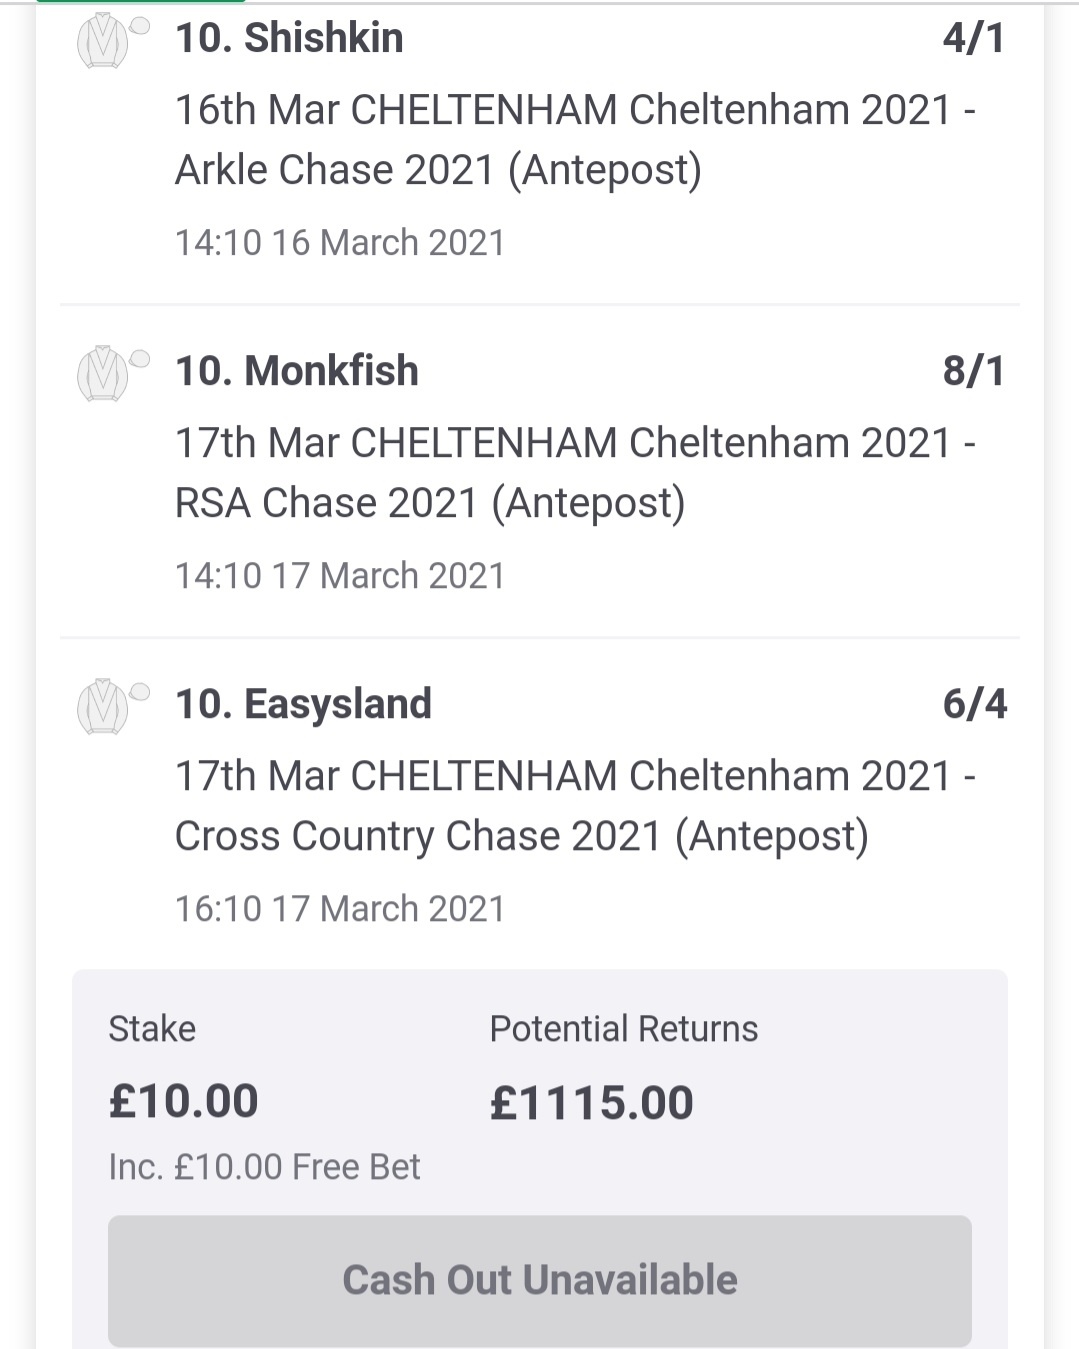Select the Monkfish selection name
The width and height of the screenshot is (1079, 1349).
pos(296,371)
